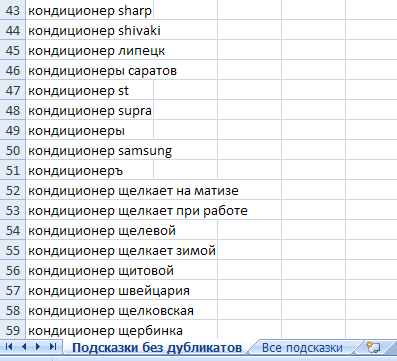Select cell 'кондиционер щелкает зимой'

click(x=122, y=251)
